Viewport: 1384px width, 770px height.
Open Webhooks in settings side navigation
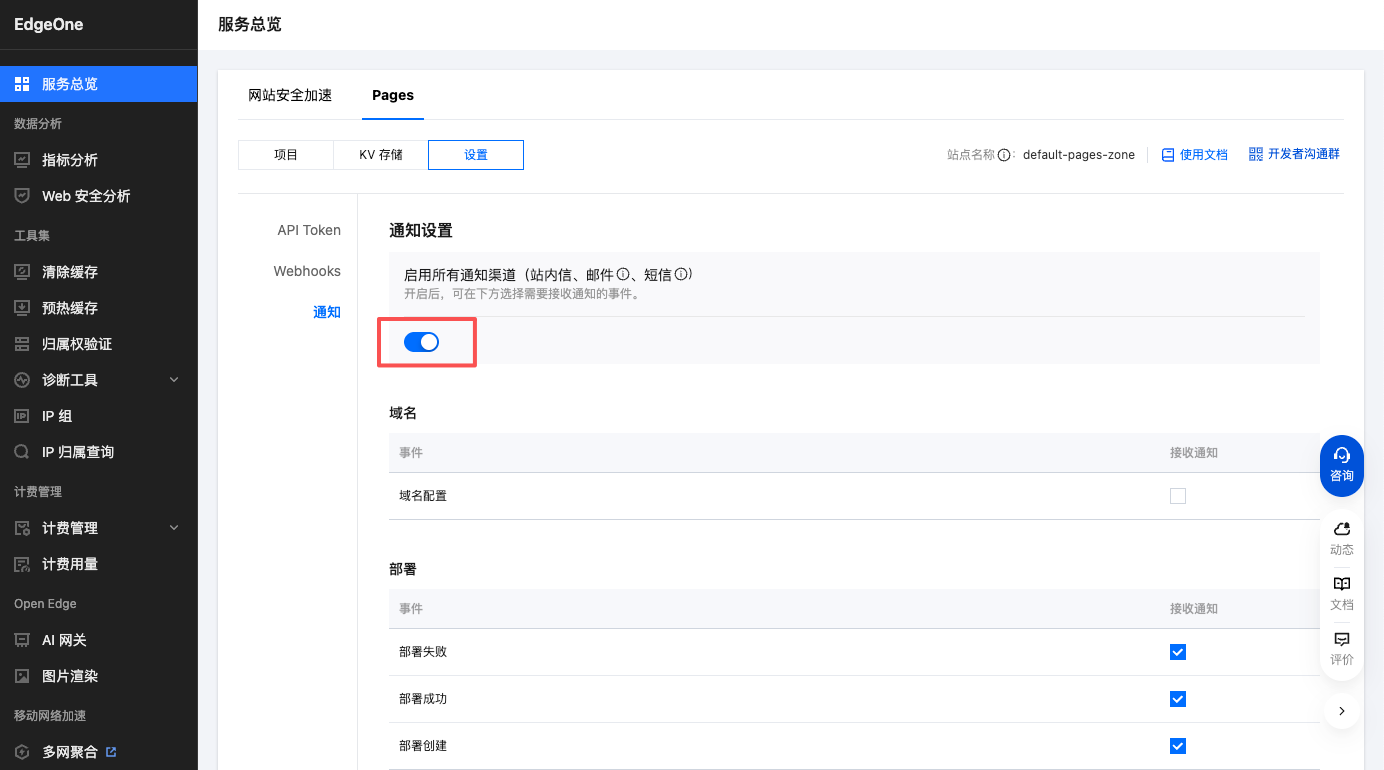point(307,271)
